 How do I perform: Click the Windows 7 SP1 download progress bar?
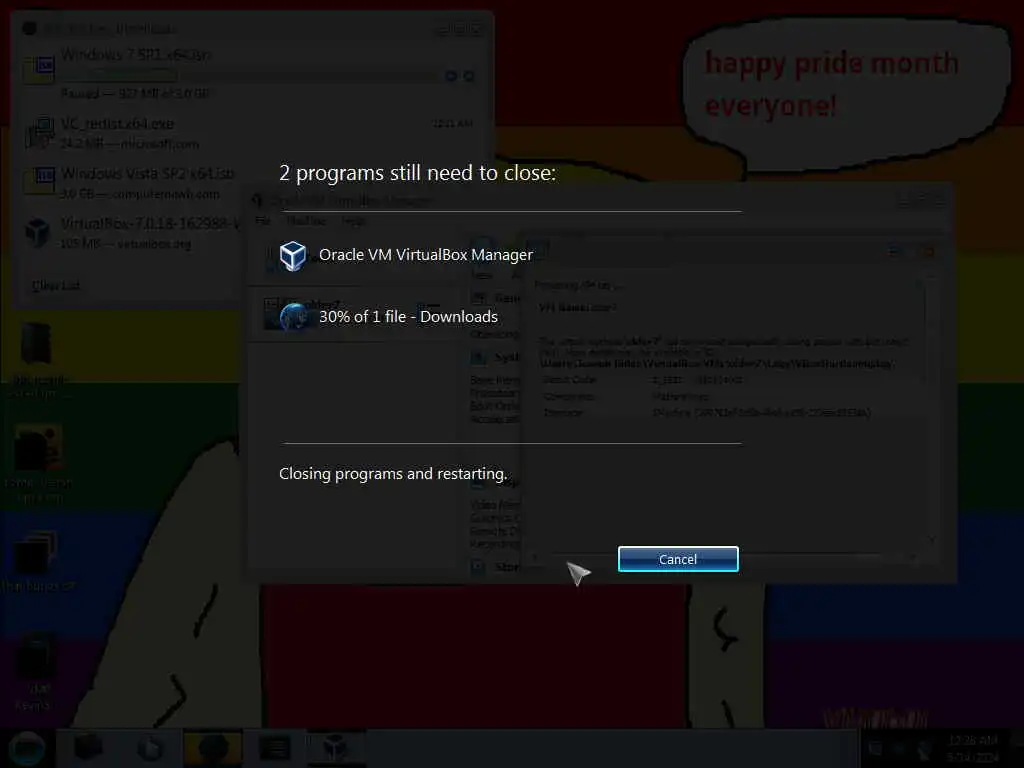pyautogui.click(x=248, y=76)
